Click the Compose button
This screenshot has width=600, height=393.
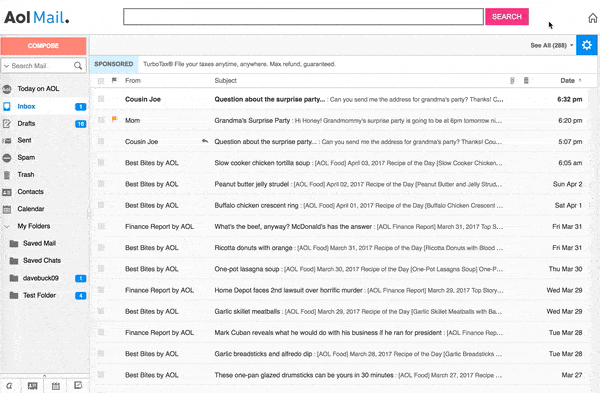click(44, 46)
